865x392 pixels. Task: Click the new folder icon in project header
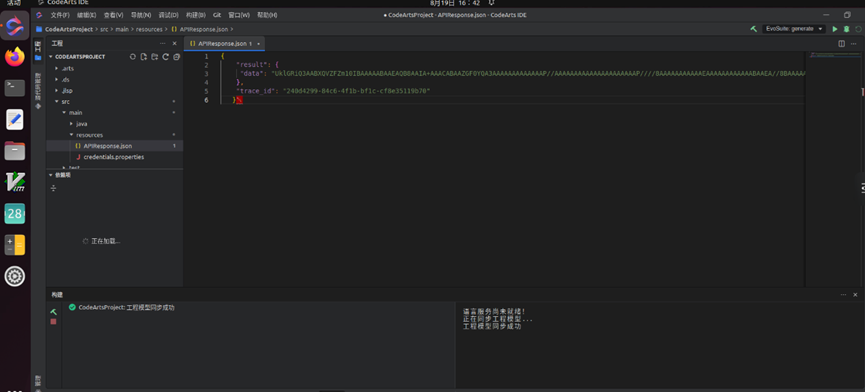pyautogui.click(x=154, y=57)
